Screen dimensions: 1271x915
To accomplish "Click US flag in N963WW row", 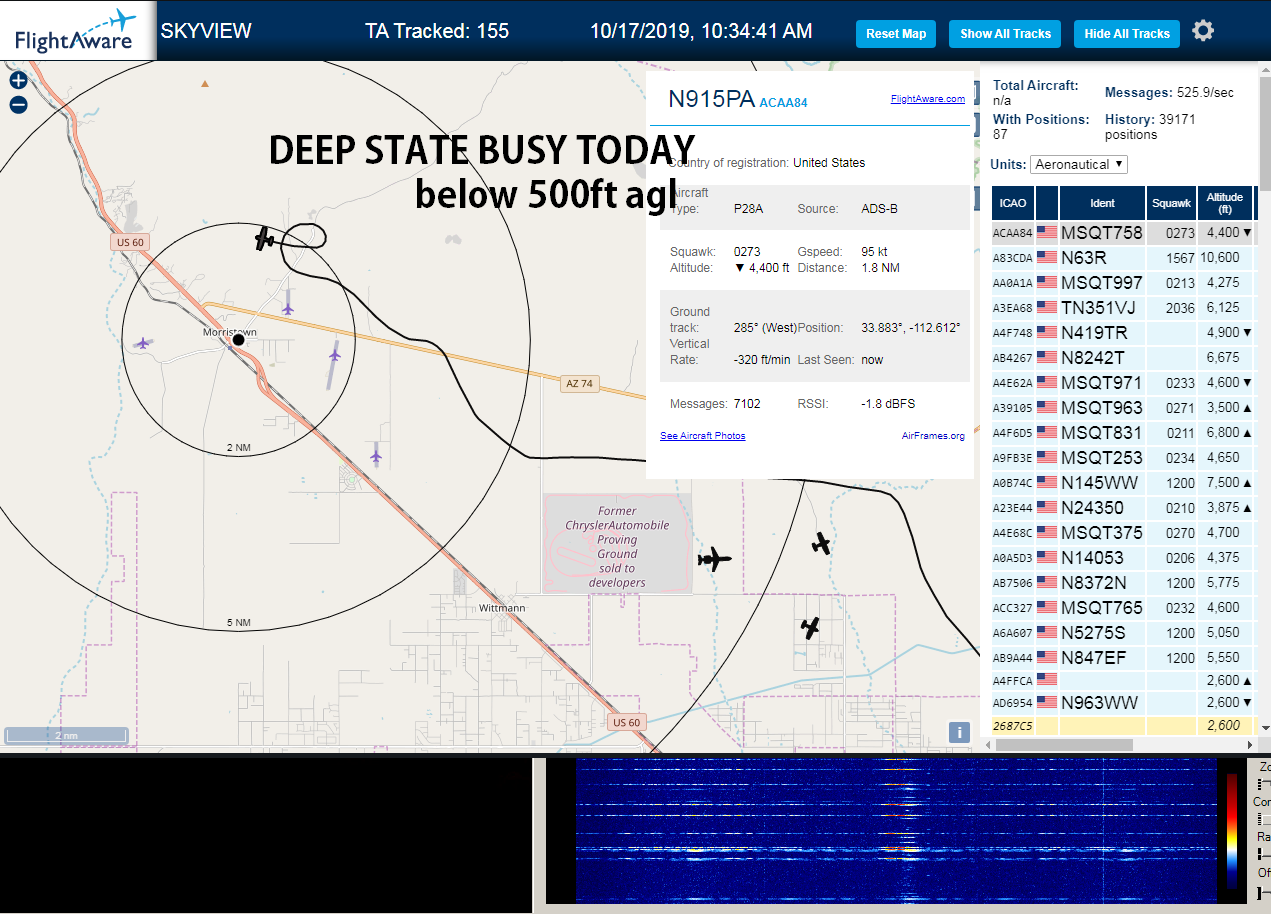I will click(x=1047, y=703).
